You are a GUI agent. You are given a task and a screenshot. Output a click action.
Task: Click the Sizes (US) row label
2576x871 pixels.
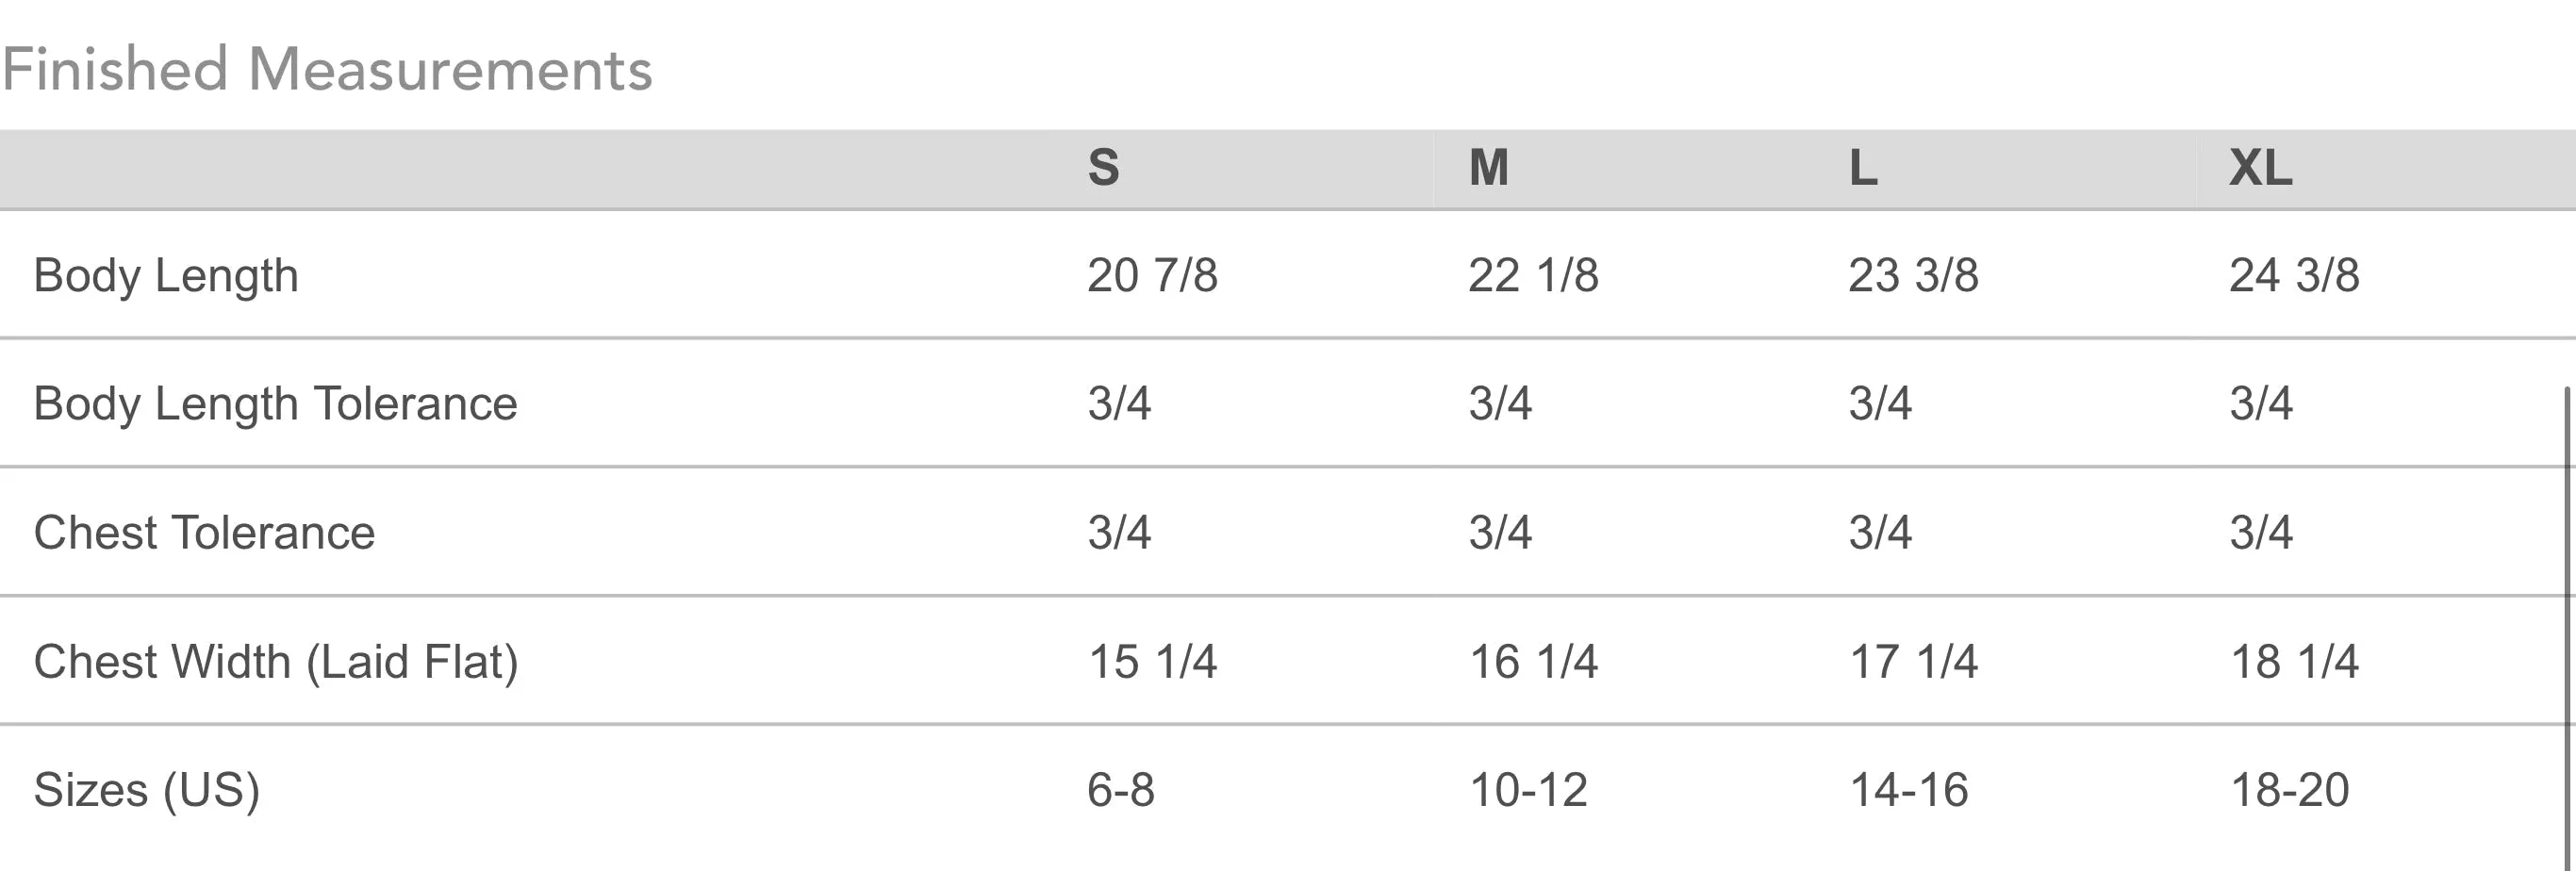(x=147, y=790)
